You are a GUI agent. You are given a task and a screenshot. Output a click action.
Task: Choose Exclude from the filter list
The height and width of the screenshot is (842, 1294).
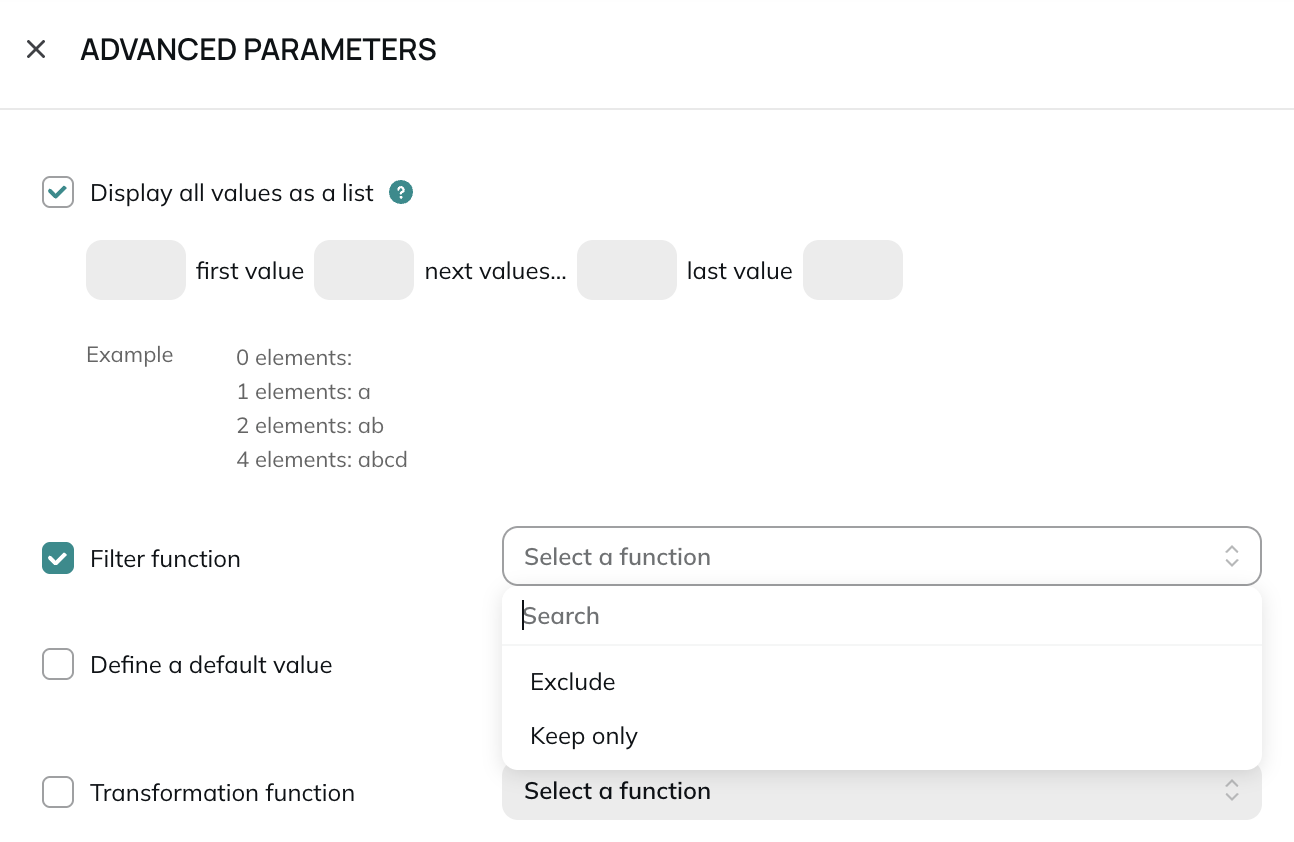tap(881, 682)
